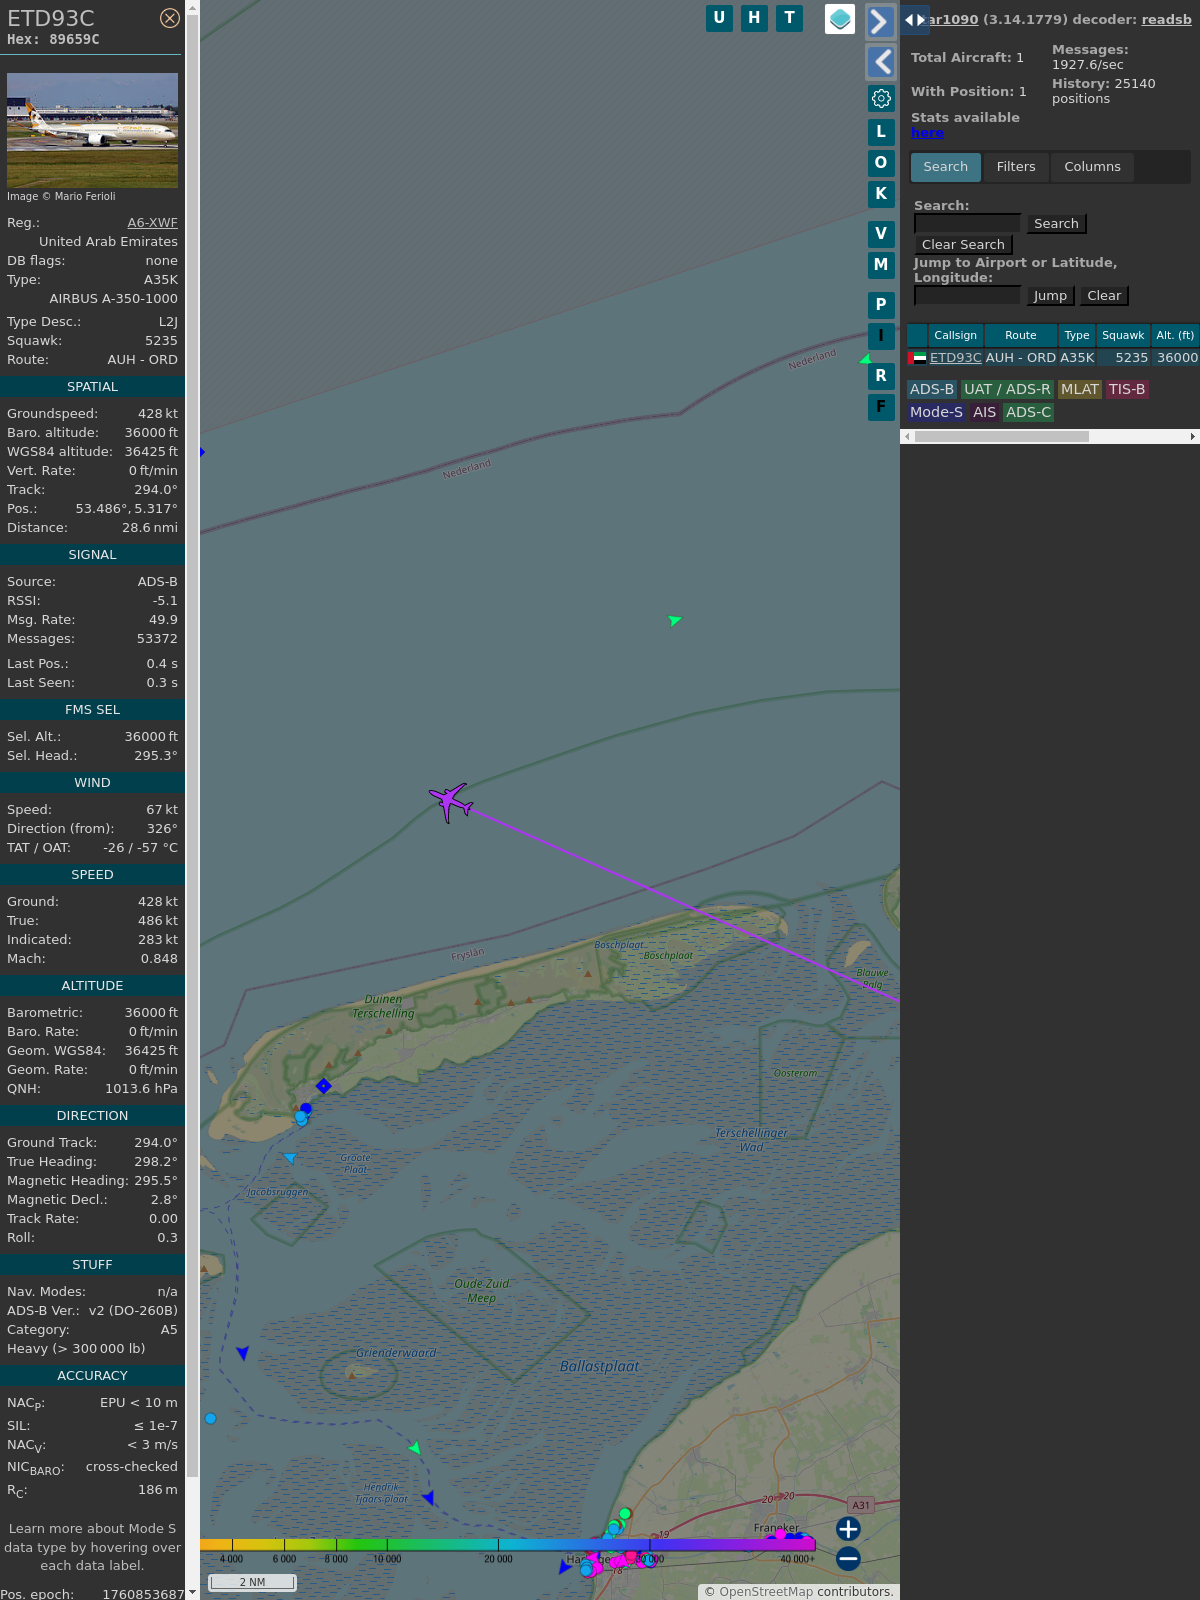Click the Search submit button

tap(1056, 224)
